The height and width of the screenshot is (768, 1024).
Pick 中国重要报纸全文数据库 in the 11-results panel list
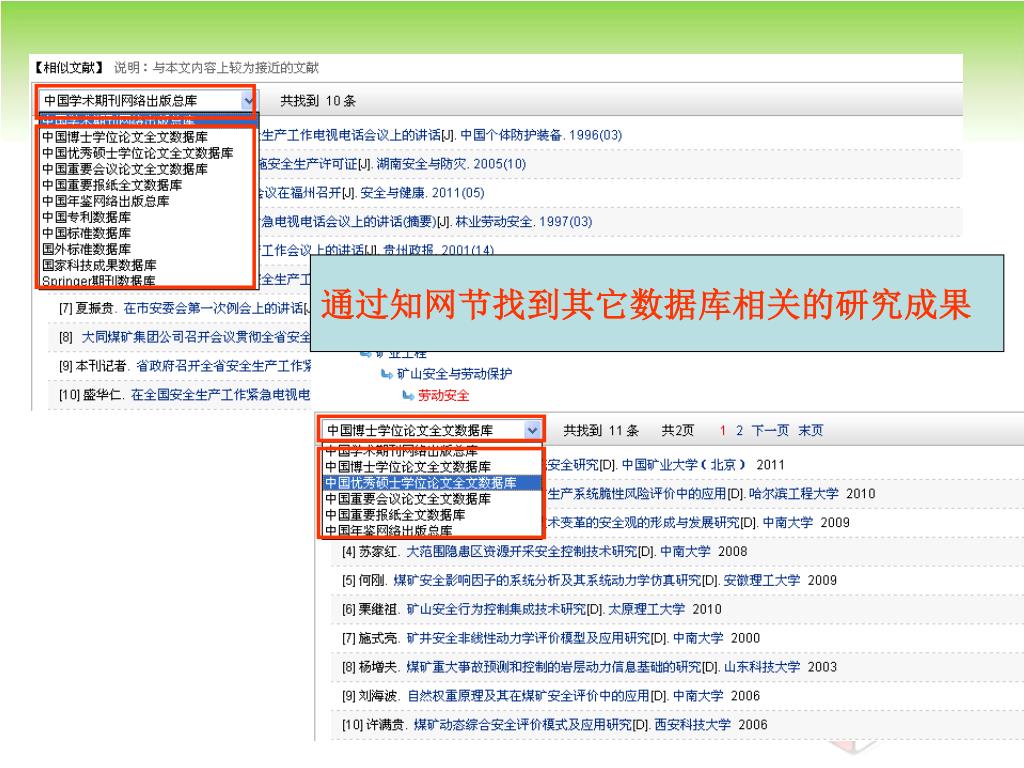pyautogui.click(x=395, y=515)
